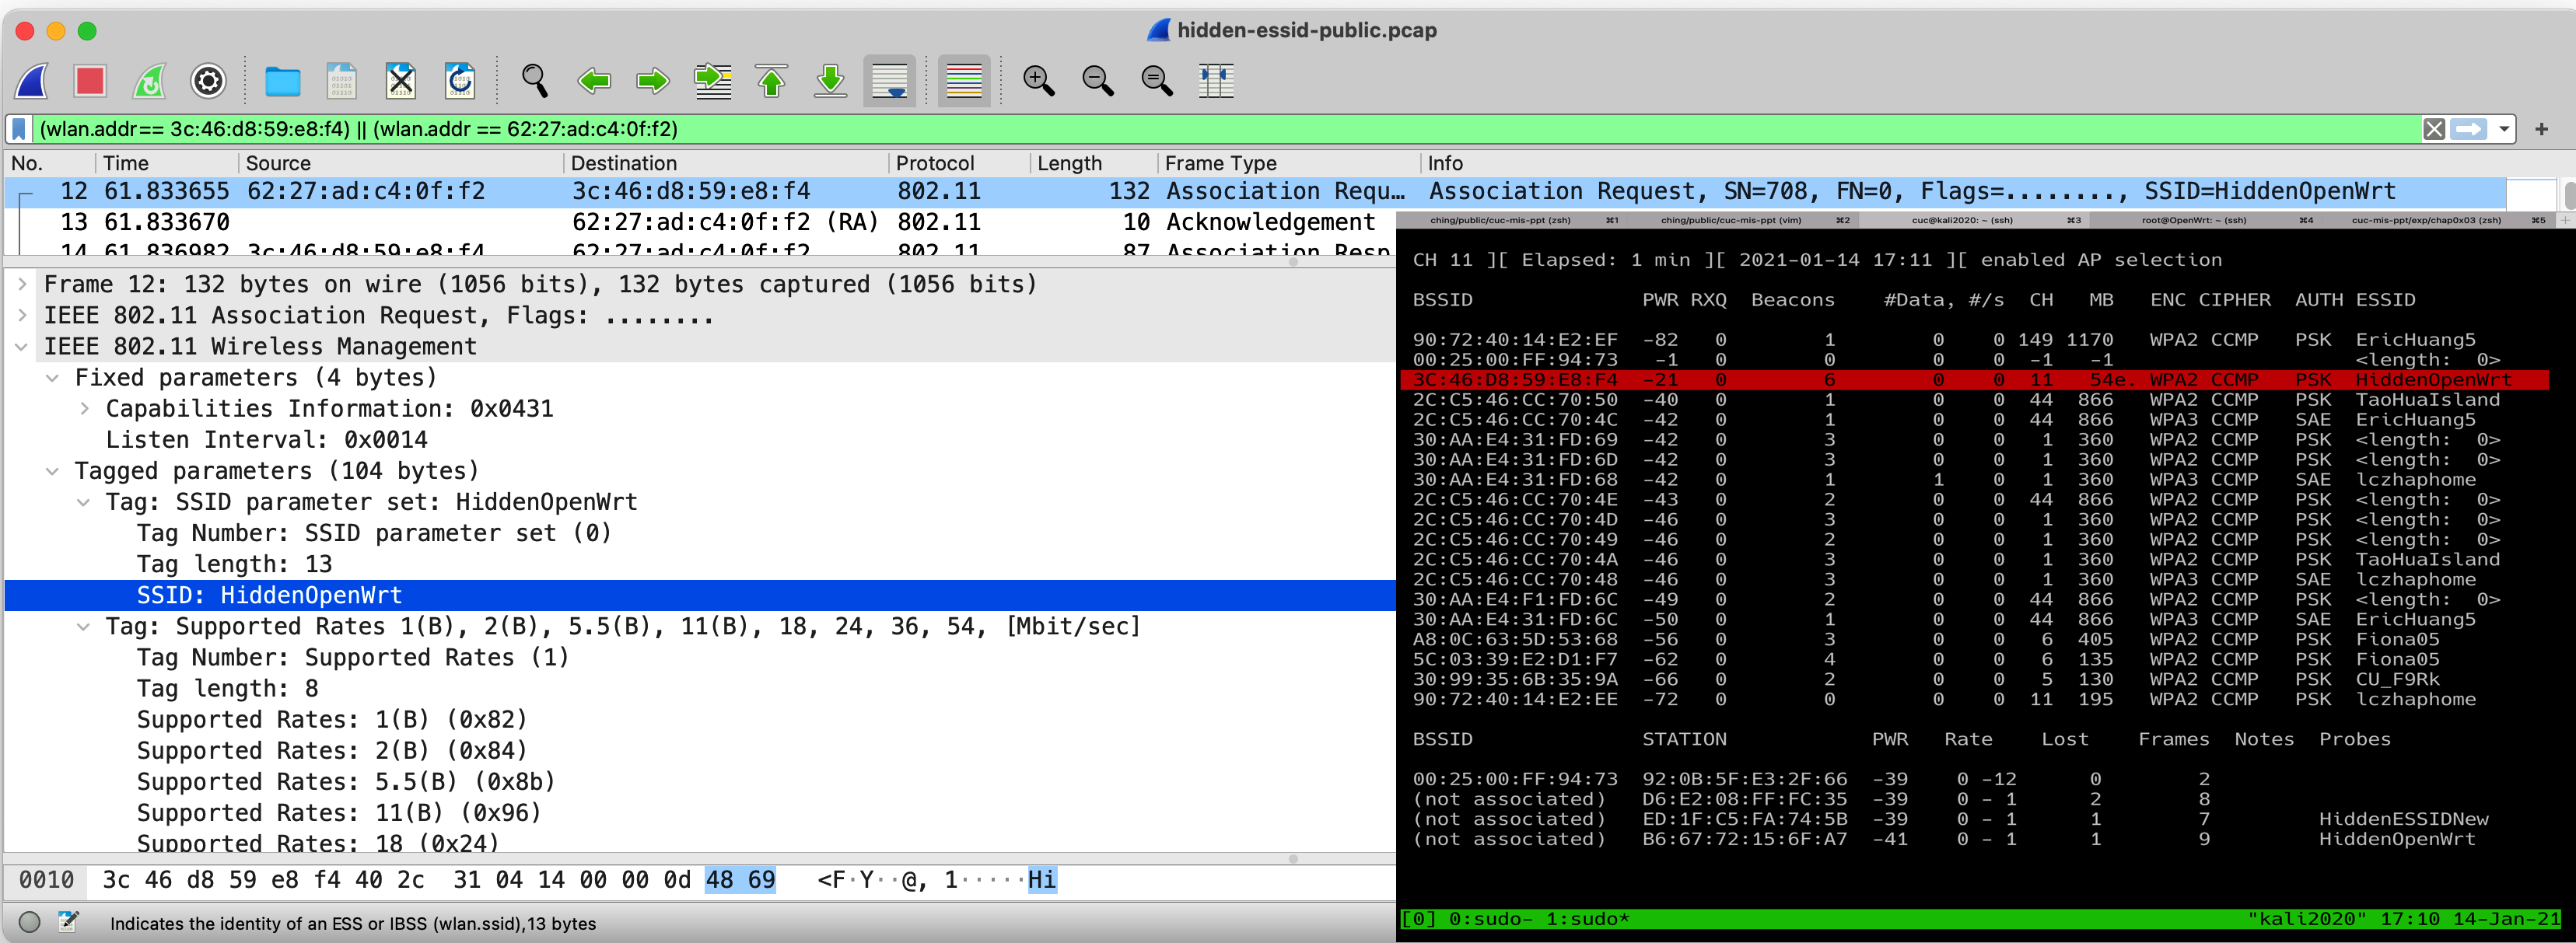Screen dimensions: 2576x943
Task: Sort packets by the Protocol column
Action: coord(934,163)
